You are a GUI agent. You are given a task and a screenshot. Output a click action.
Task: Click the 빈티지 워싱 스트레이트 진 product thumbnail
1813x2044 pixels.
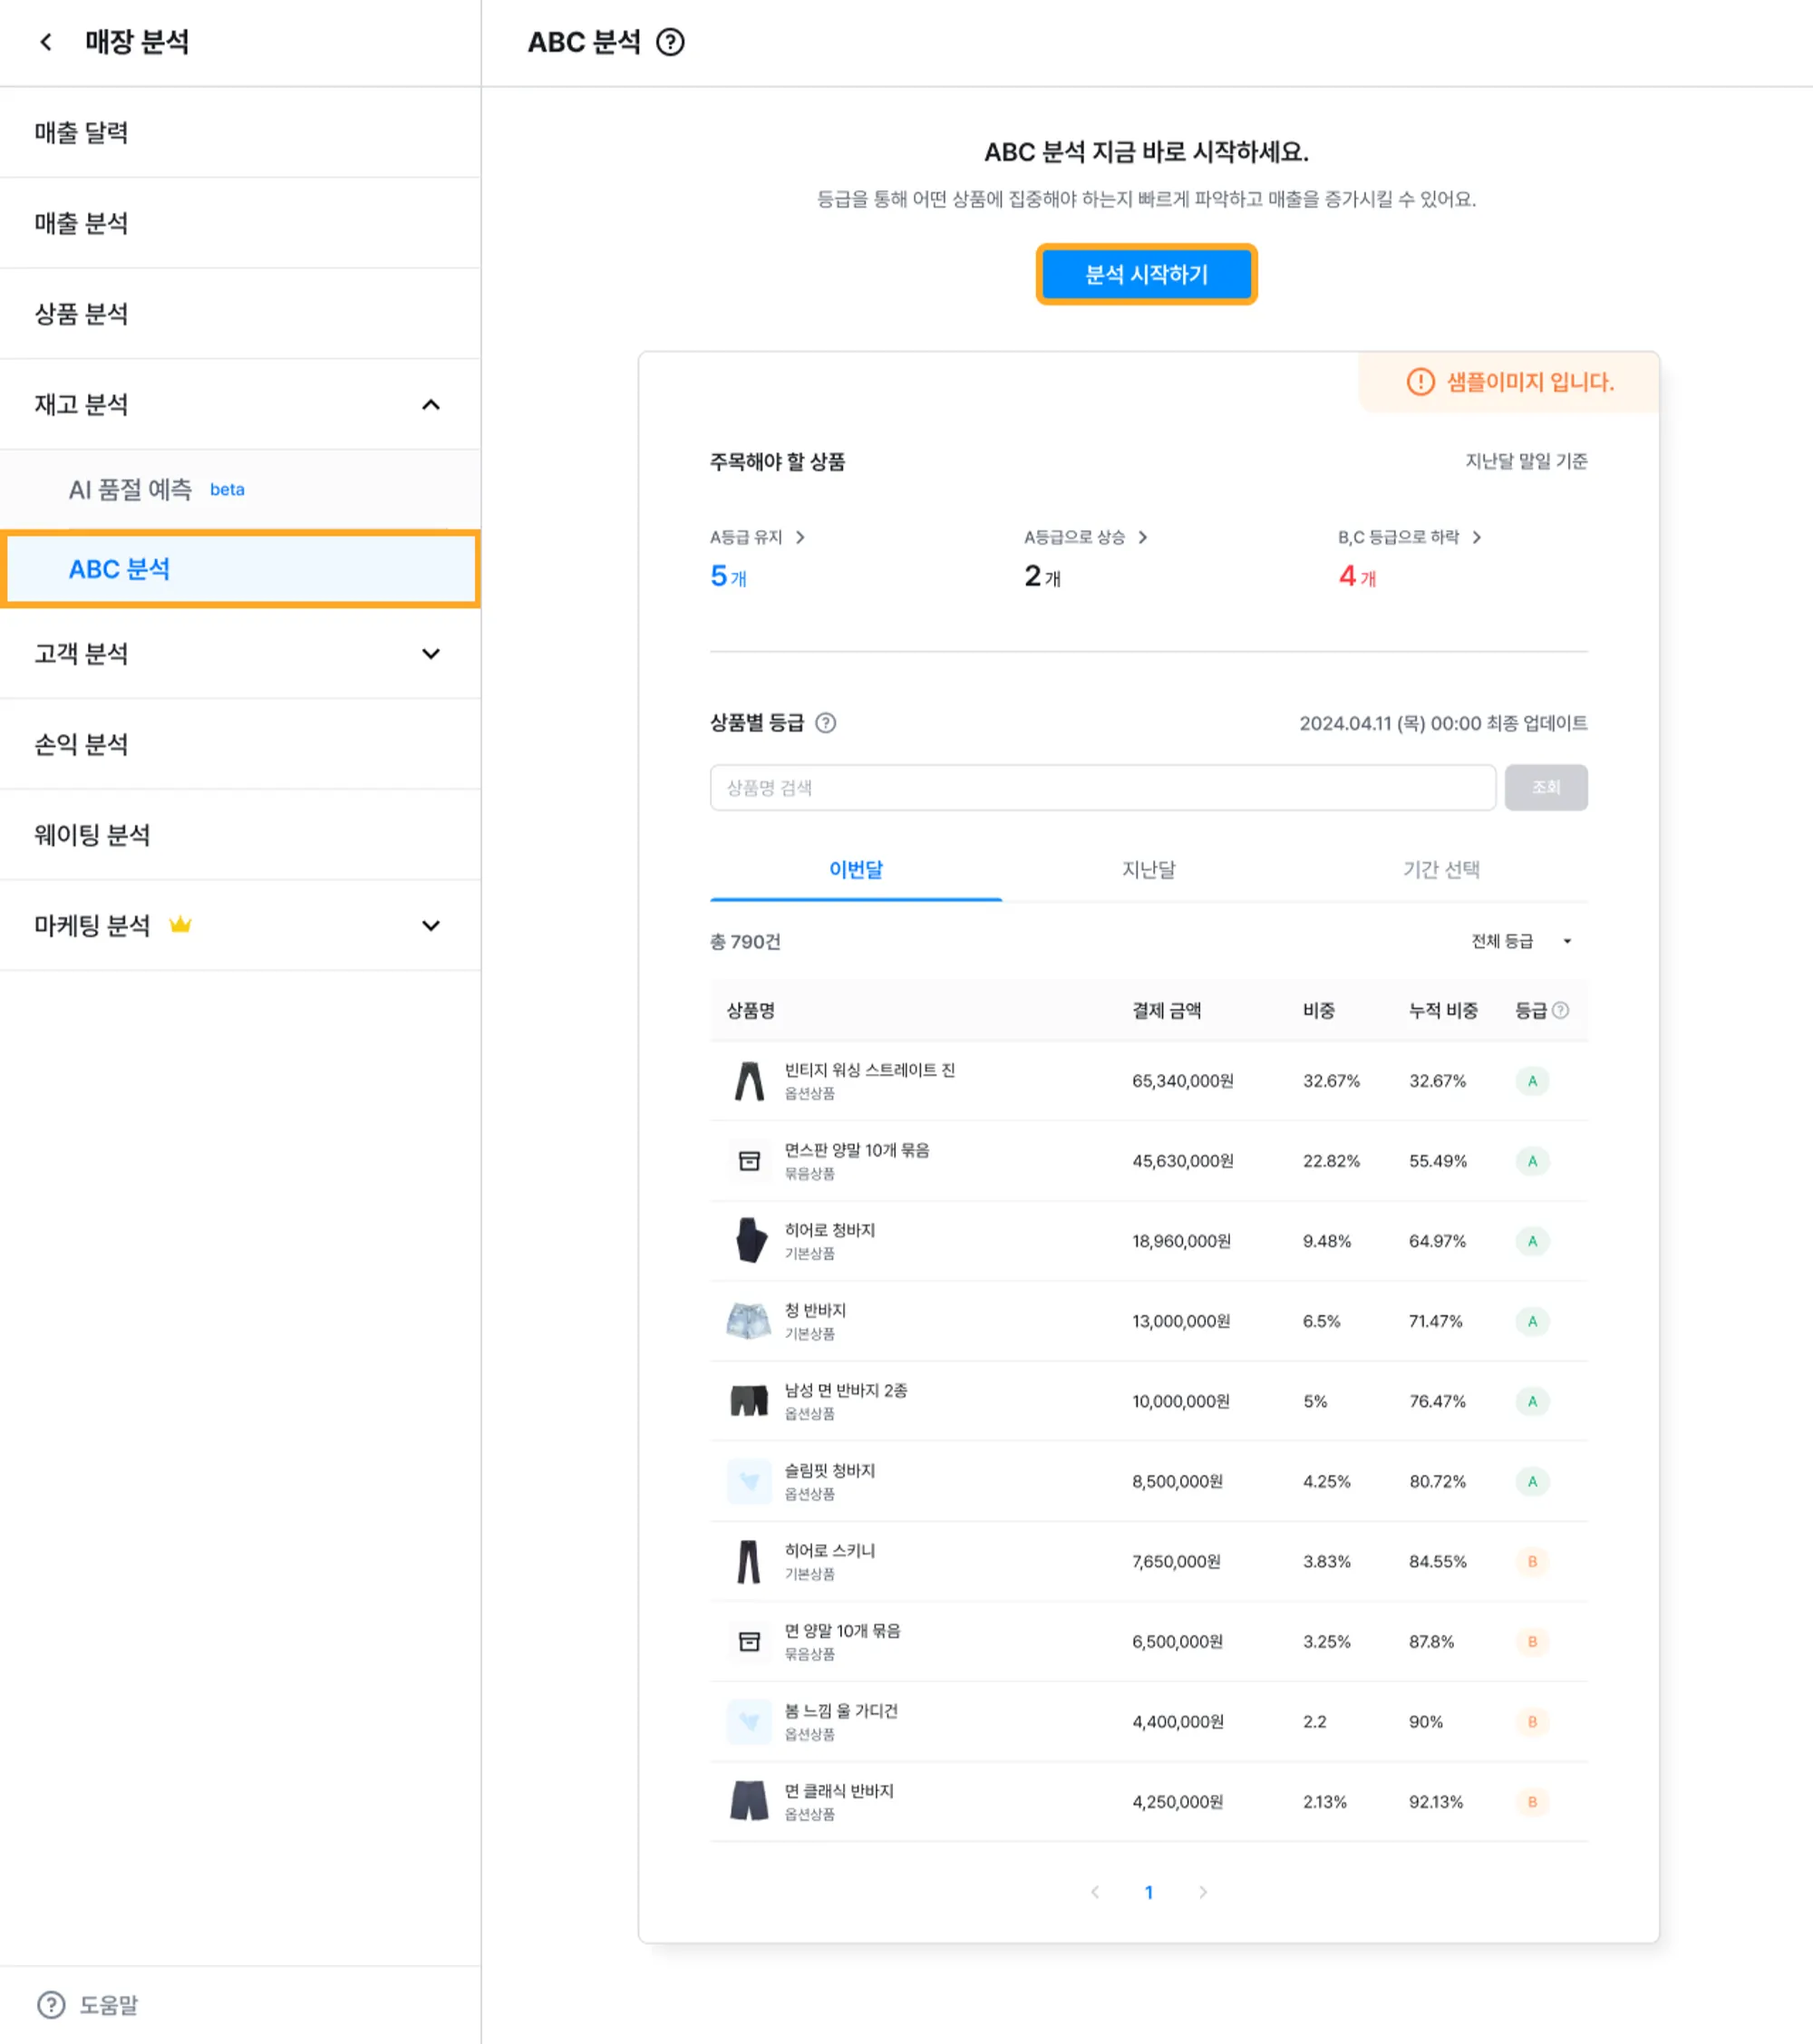tap(749, 1081)
